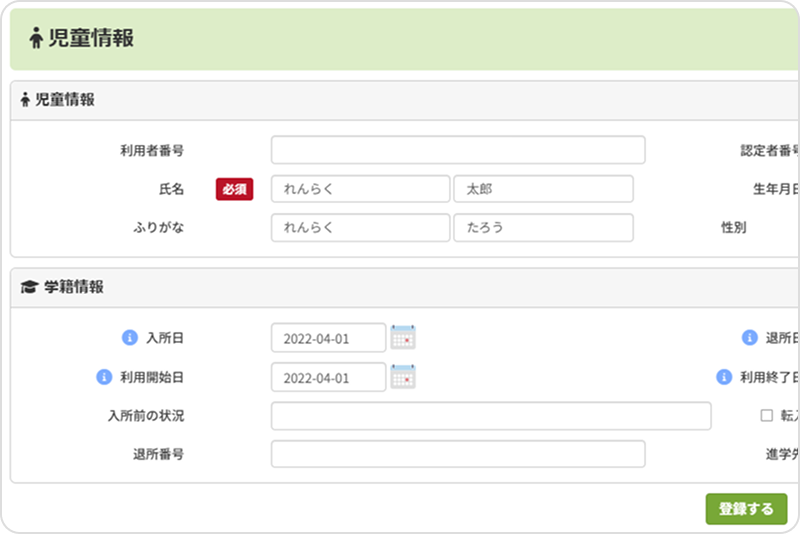Screen dimensions: 800x534
Task: Toggle the 転入 checkbox
Action: 767,415
